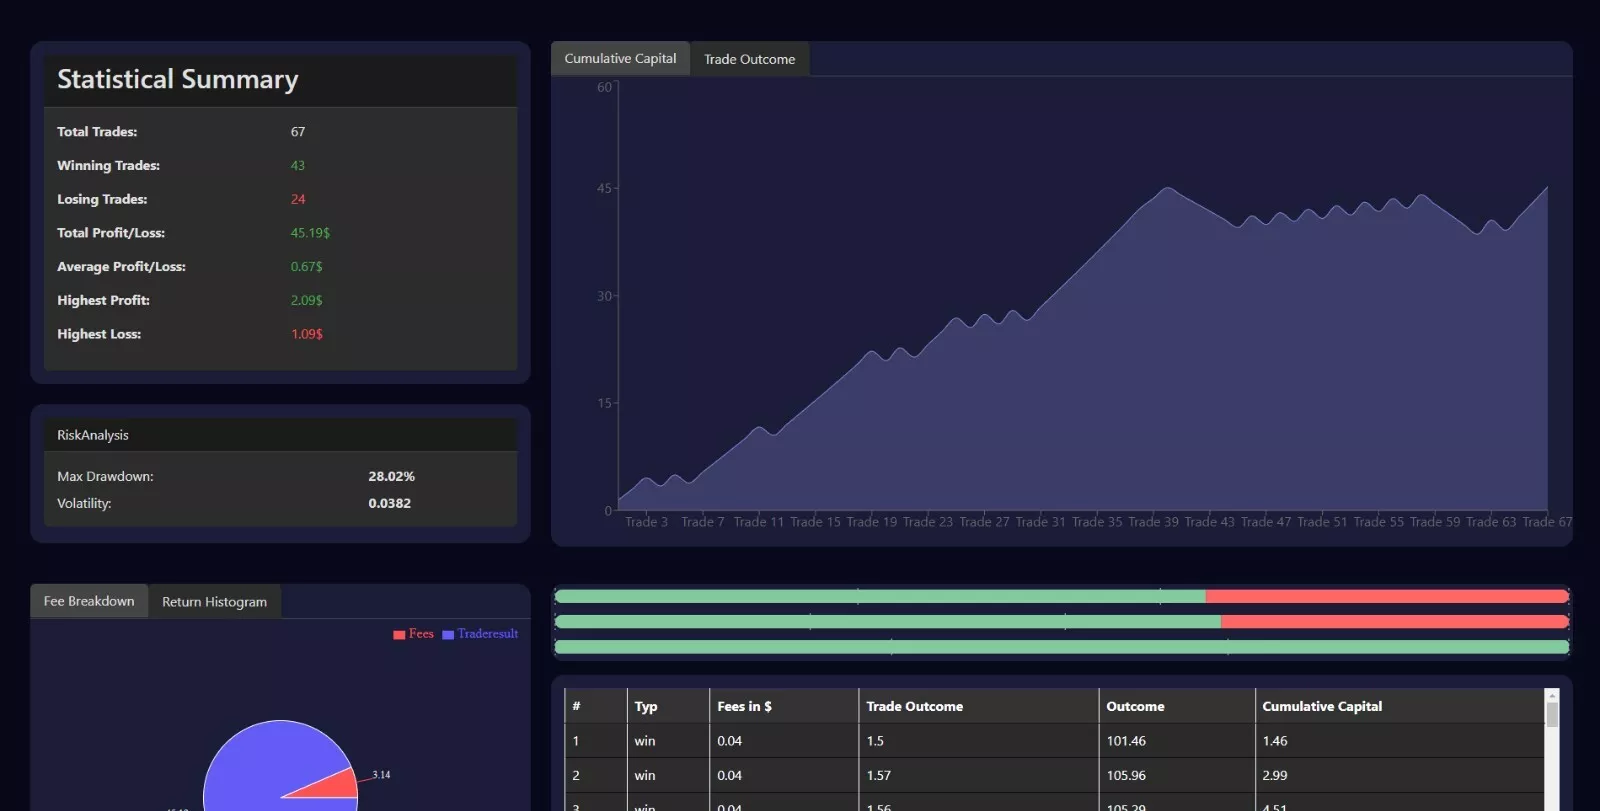Sort by the Outcome column header
The width and height of the screenshot is (1600, 811).
[x=1176, y=706]
